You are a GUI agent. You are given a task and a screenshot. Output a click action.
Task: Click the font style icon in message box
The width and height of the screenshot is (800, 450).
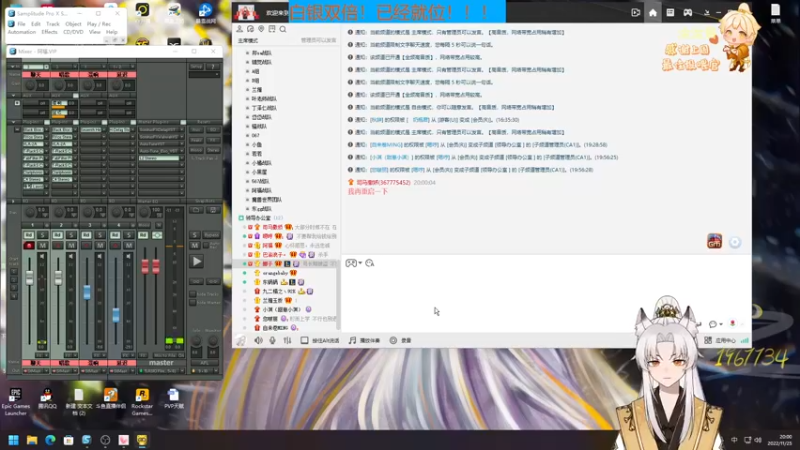point(369,263)
